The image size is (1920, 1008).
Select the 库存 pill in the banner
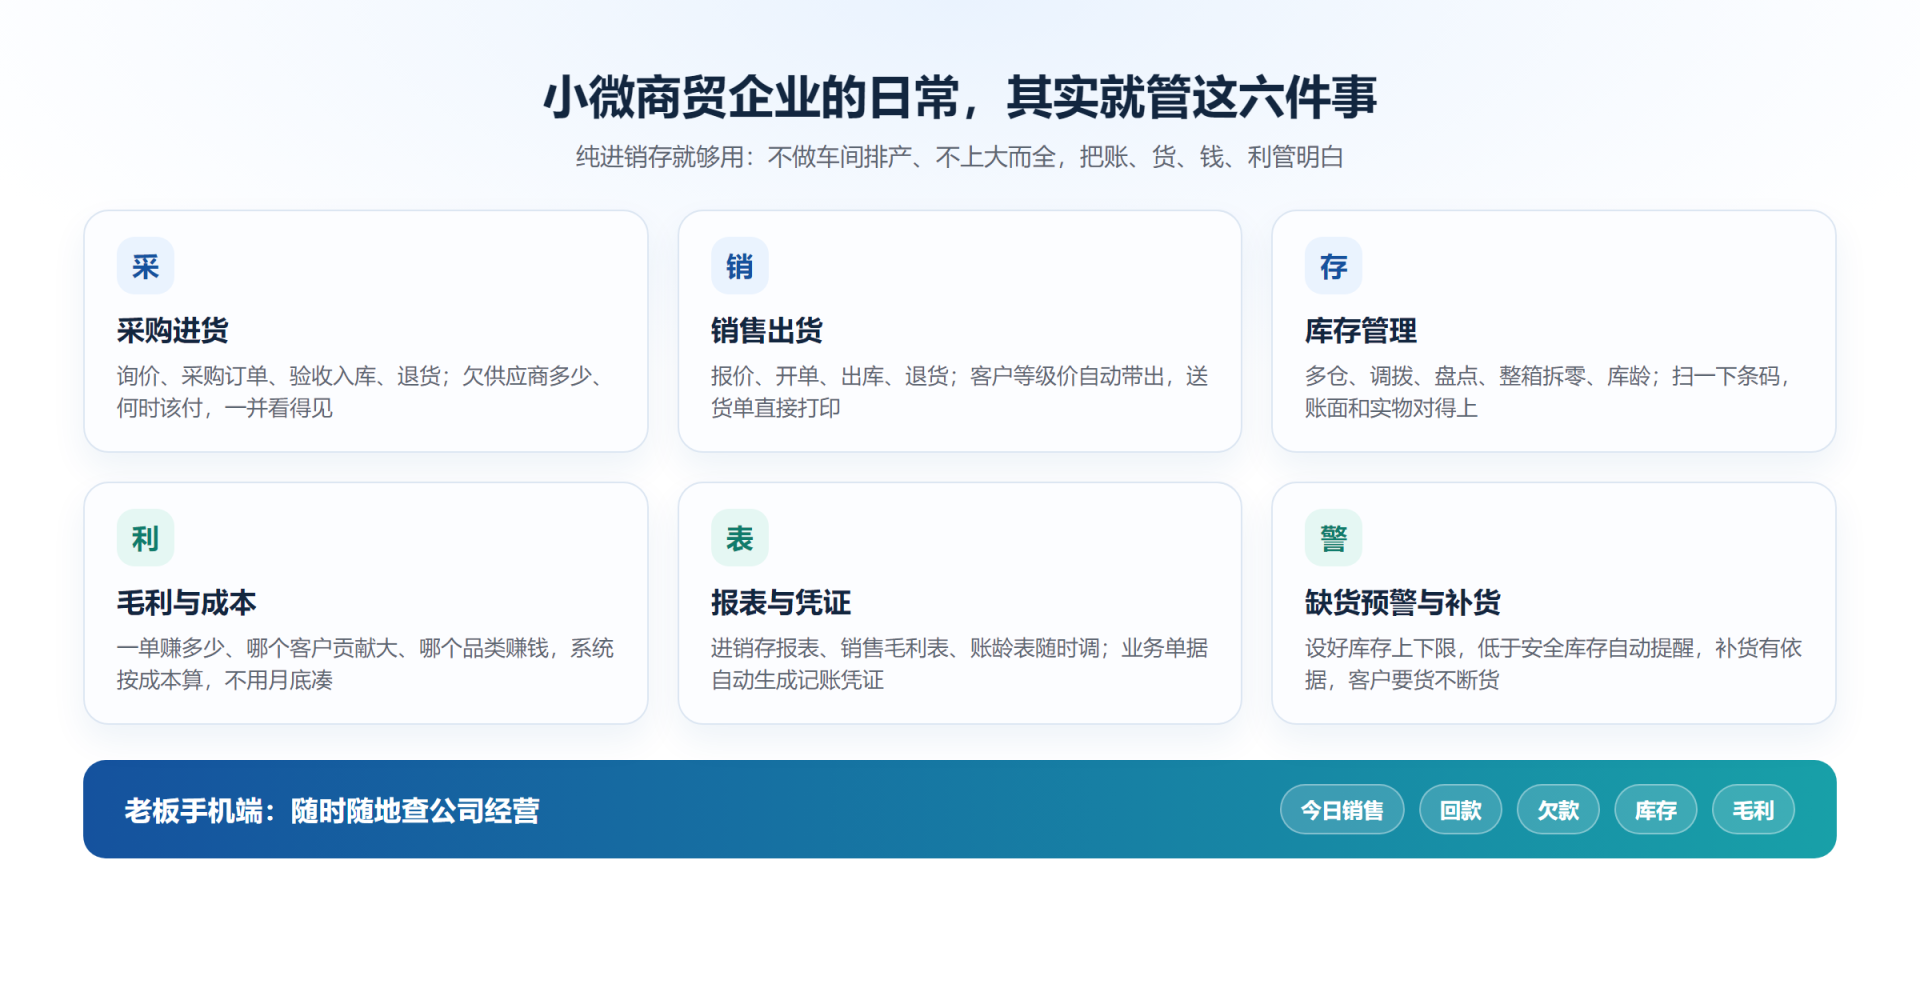tap(1655, 810)
